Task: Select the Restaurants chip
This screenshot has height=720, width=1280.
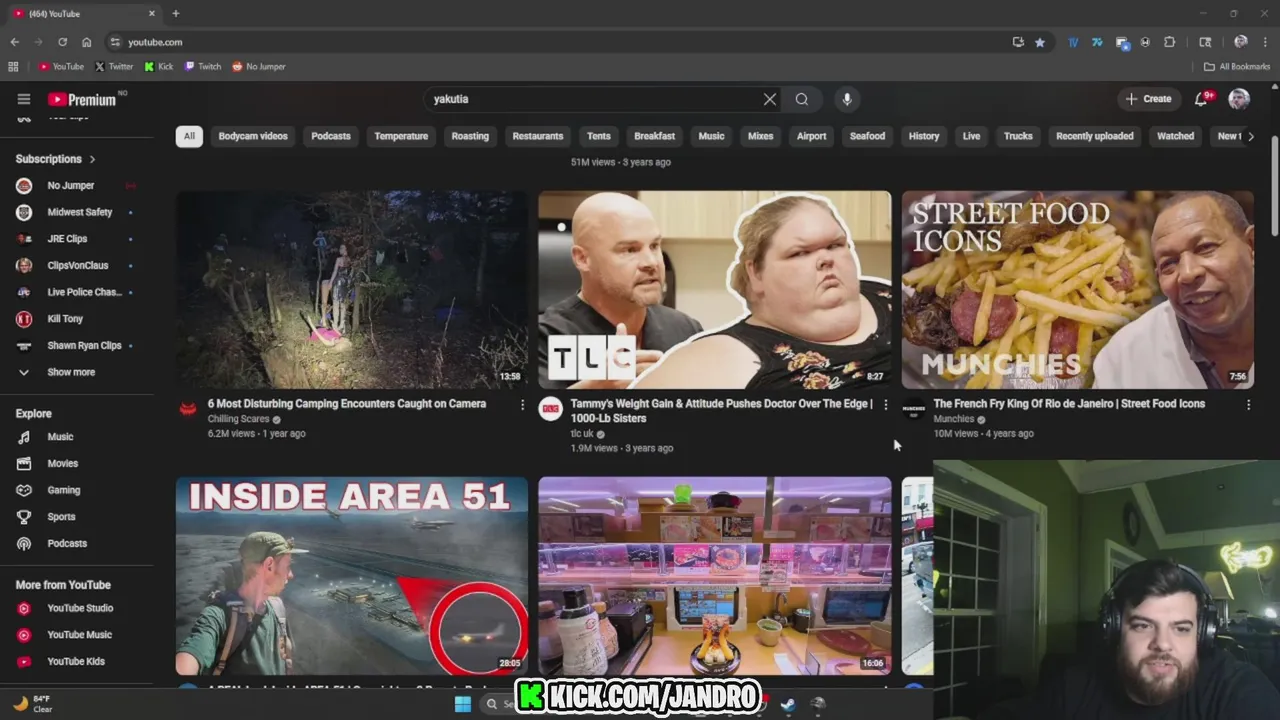Action: point(538,136)
